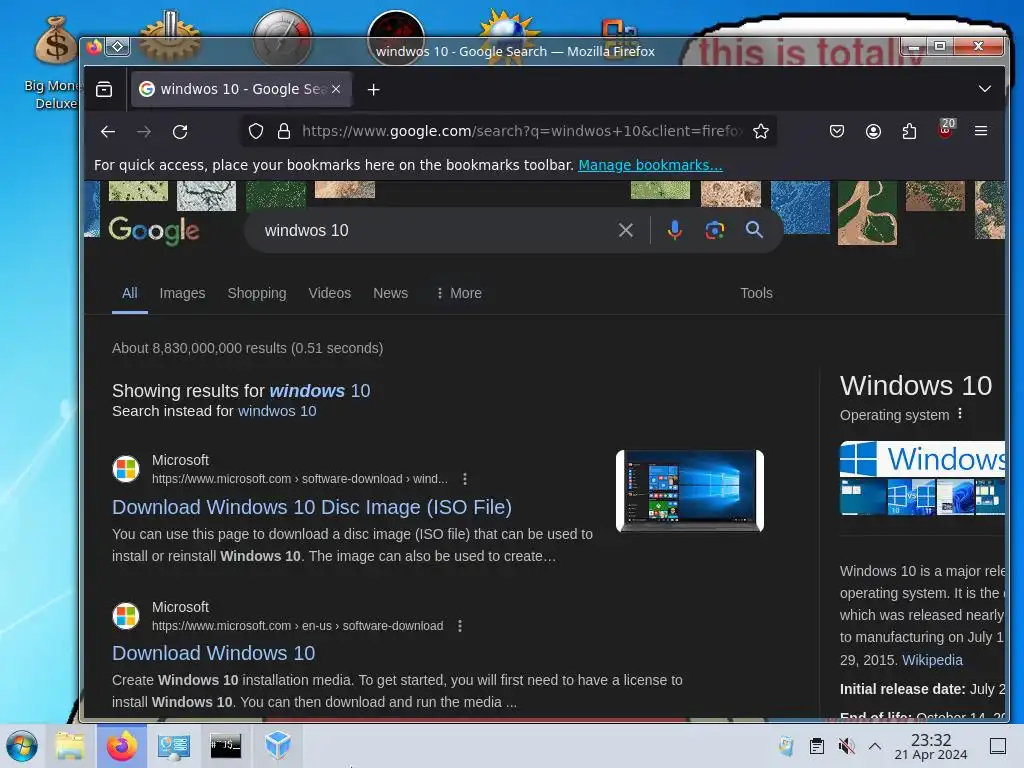
Task: Close the windwos 10 Google Search tab
Action: coord(336,89)
